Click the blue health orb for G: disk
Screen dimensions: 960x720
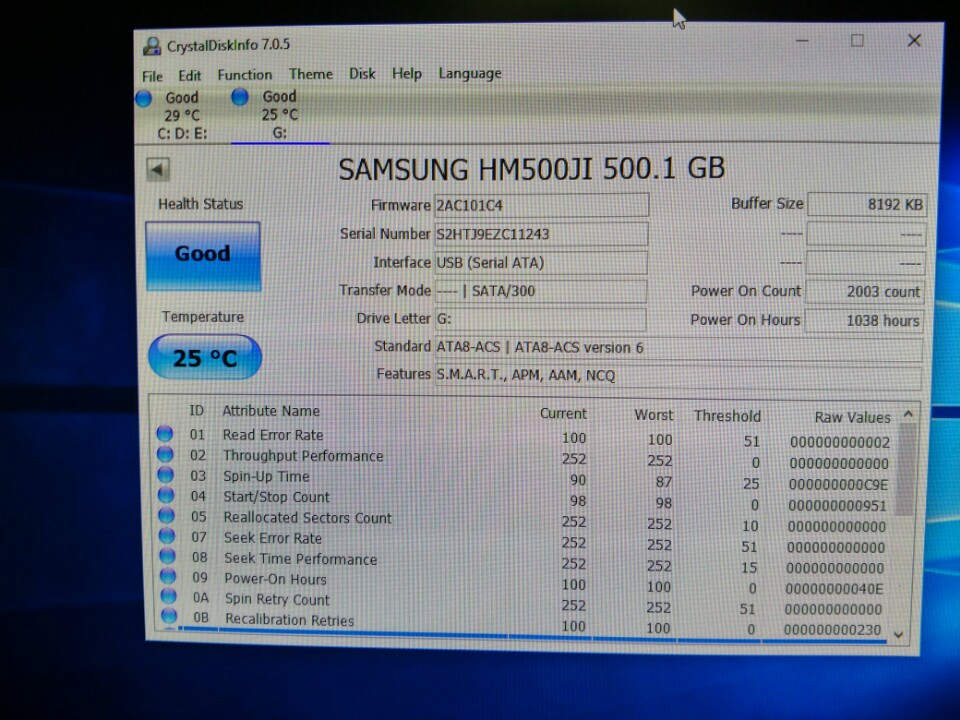pyautogui.click(x=240, y=97)
